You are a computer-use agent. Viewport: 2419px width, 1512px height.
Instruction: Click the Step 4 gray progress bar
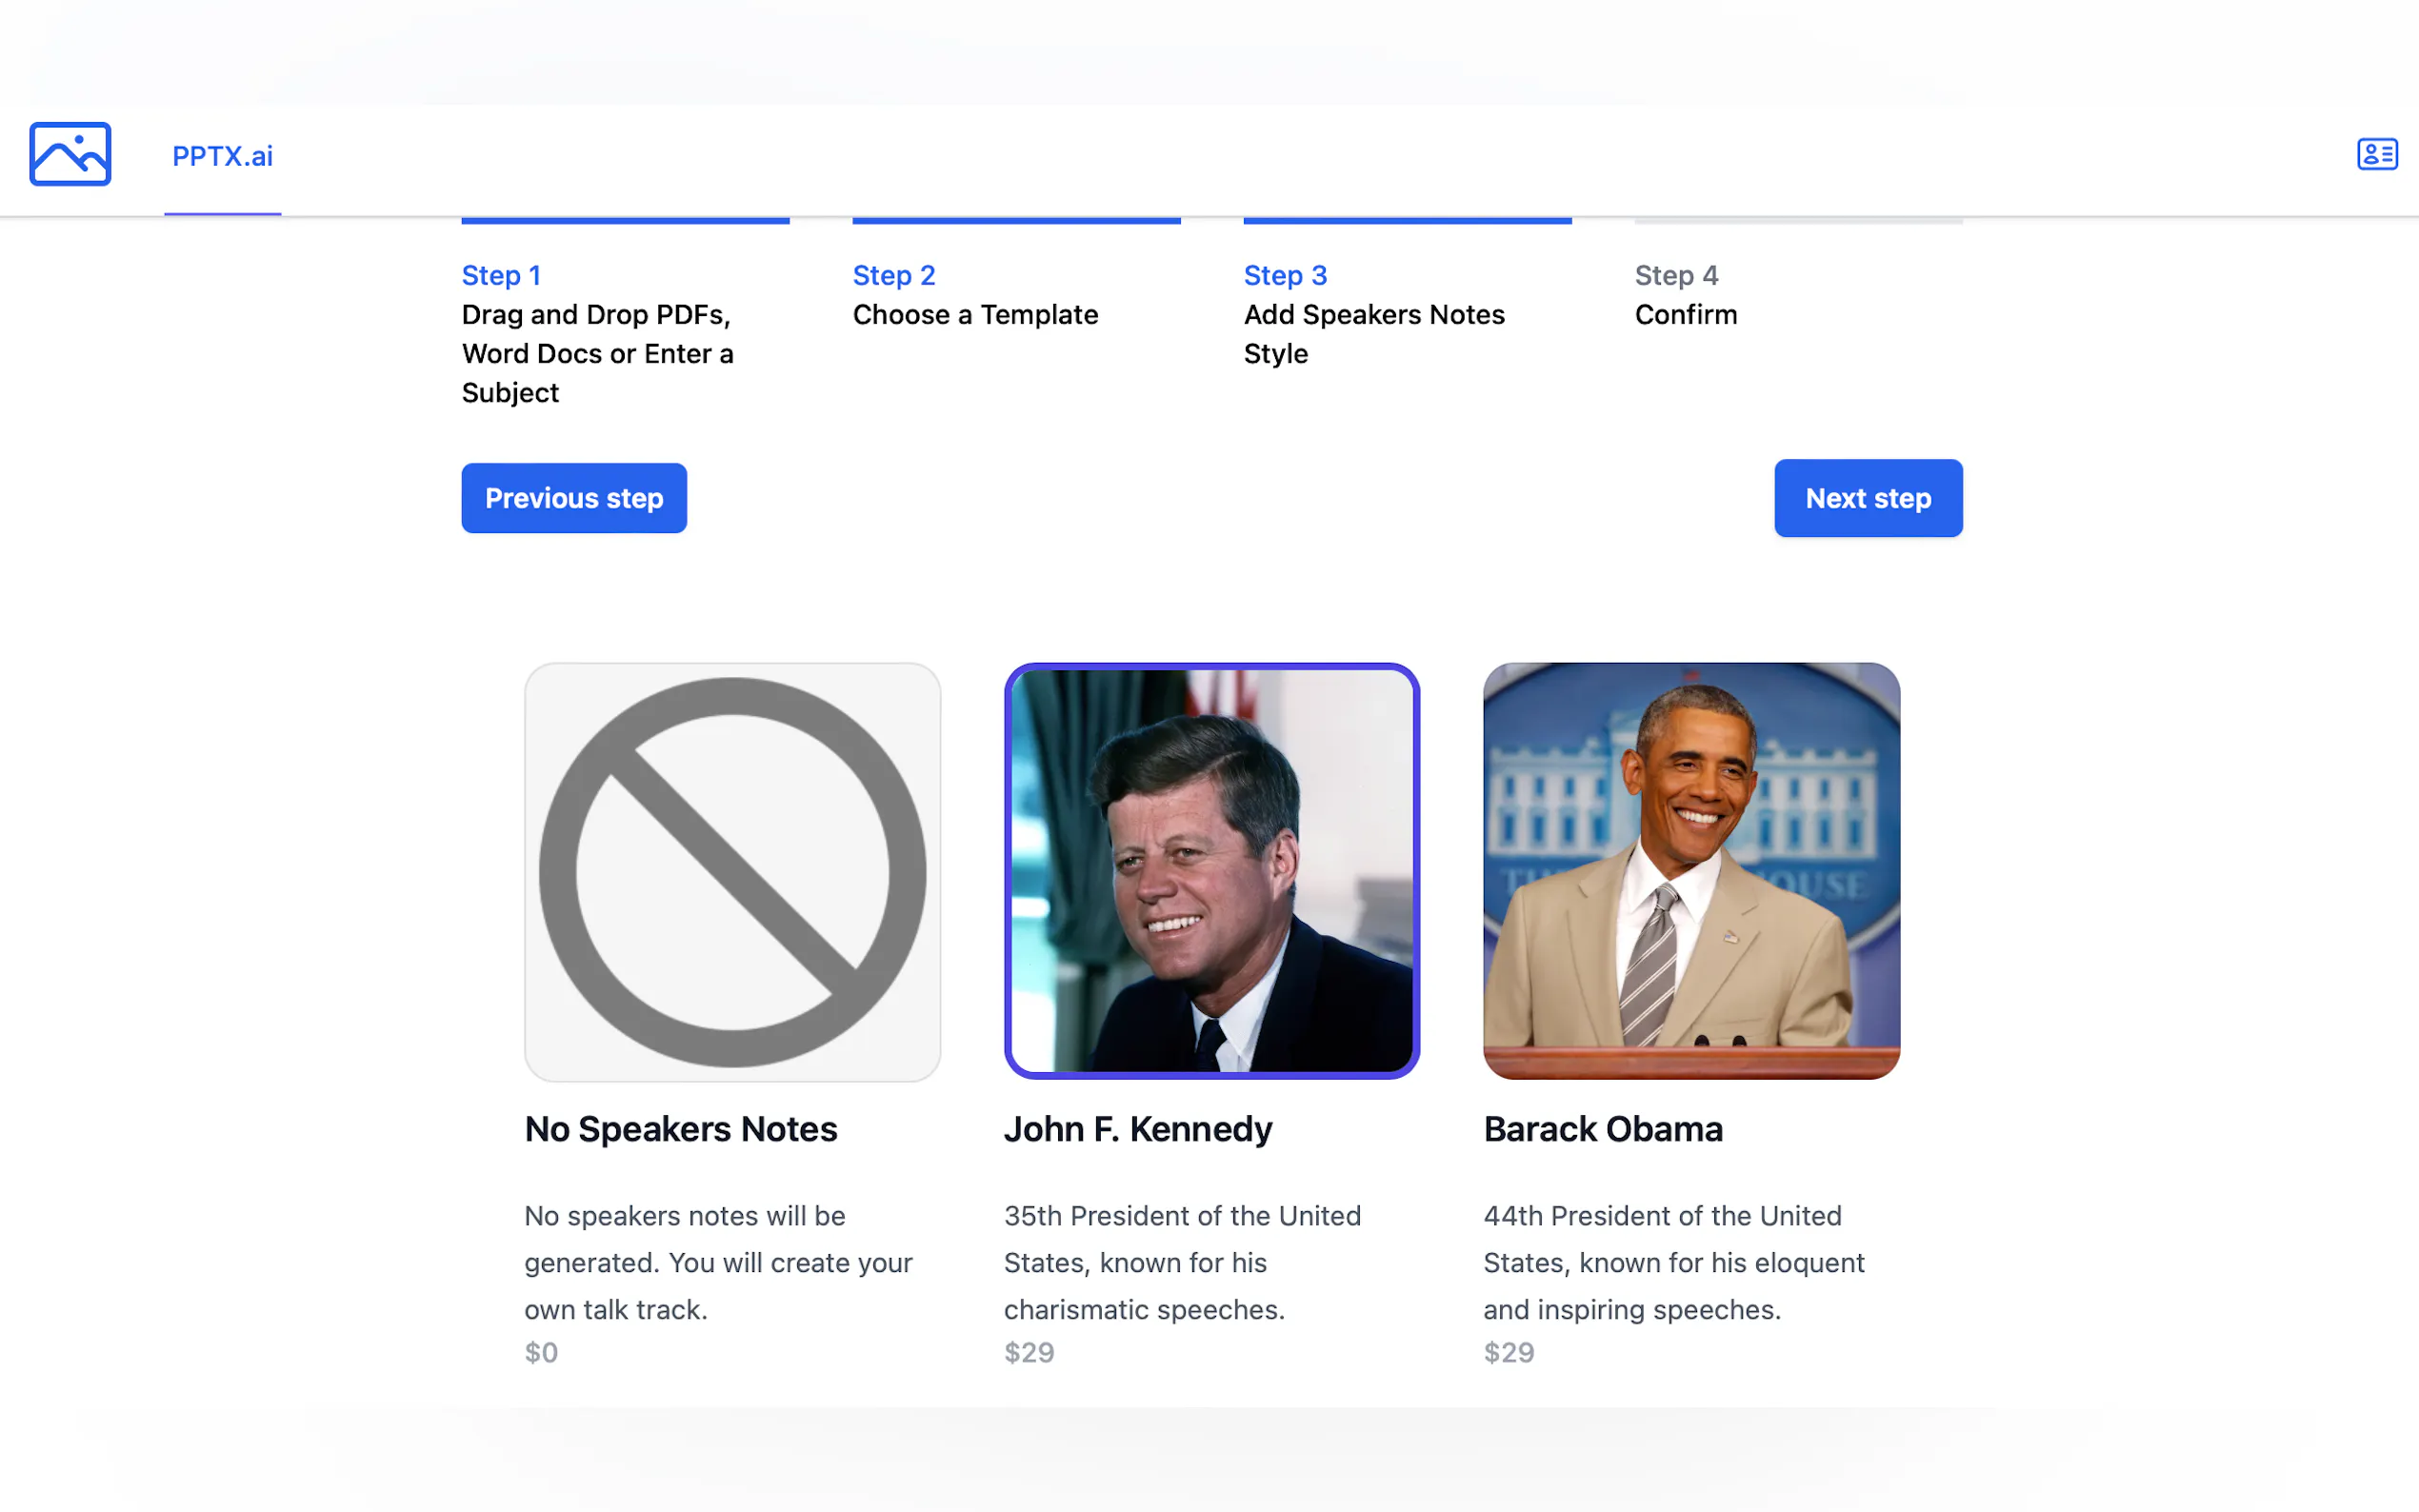coord(1798,220)
